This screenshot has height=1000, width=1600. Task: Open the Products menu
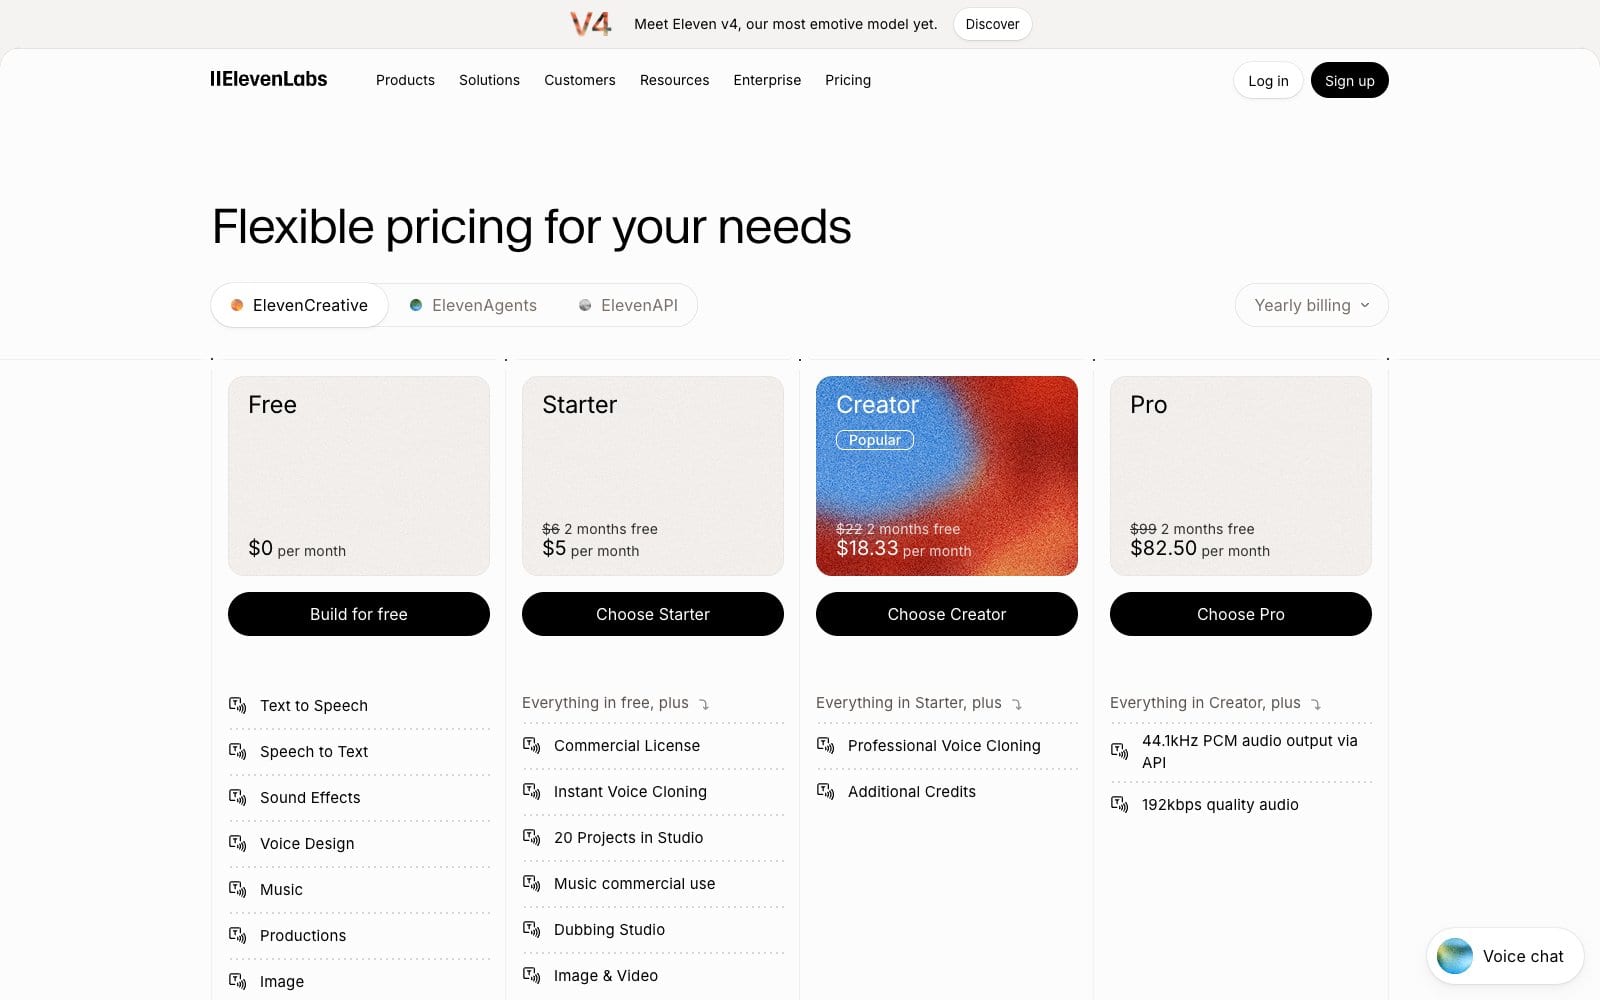pyautogui.click(x=405, y=80)
